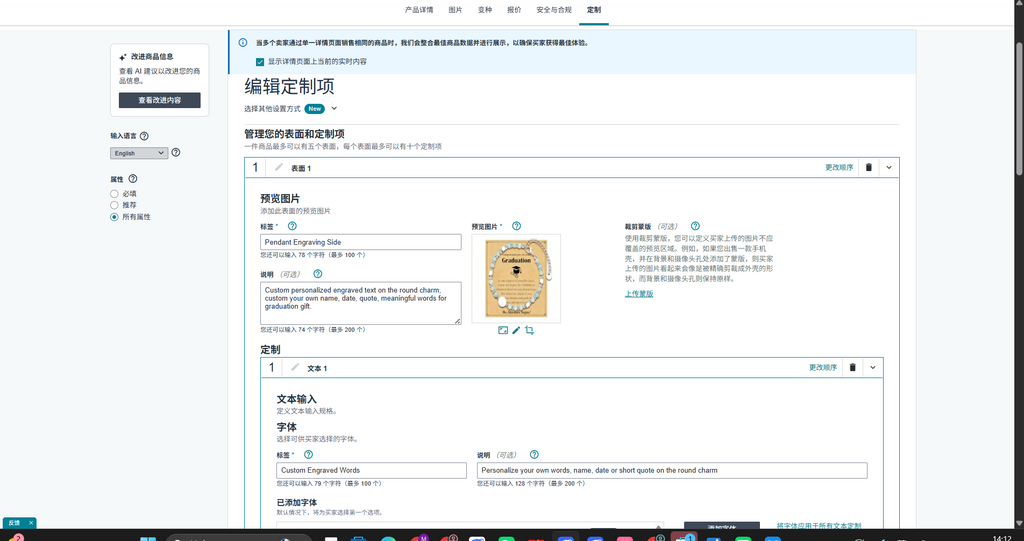Click the graduation bracelet preview thumbnail
The width and height of the screenshot is (1024, 541).
click(516, 278)
